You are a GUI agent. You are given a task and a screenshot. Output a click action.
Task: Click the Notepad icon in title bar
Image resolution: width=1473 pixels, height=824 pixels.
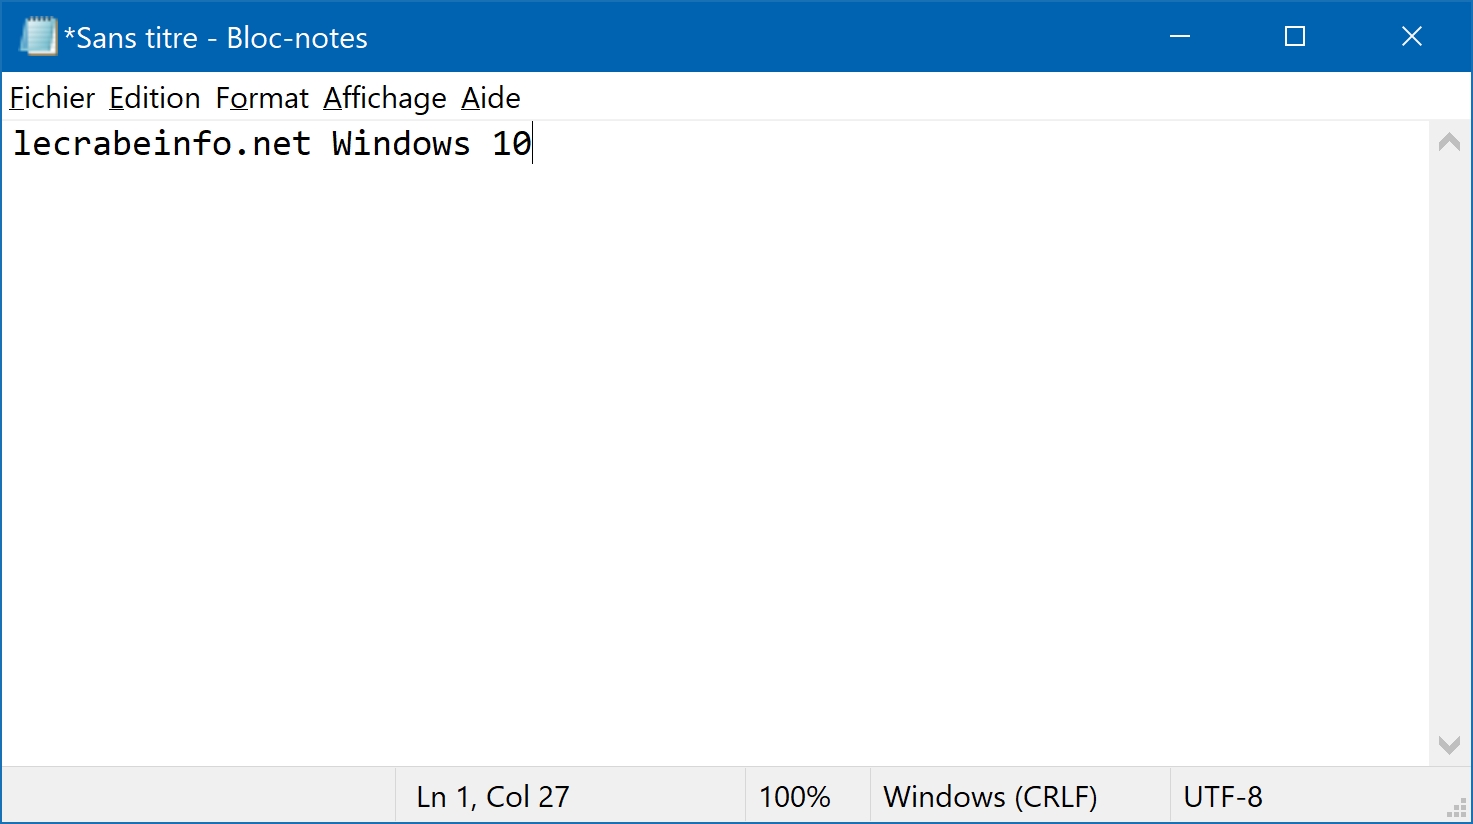pyautogui.click(x=39, y=37)
